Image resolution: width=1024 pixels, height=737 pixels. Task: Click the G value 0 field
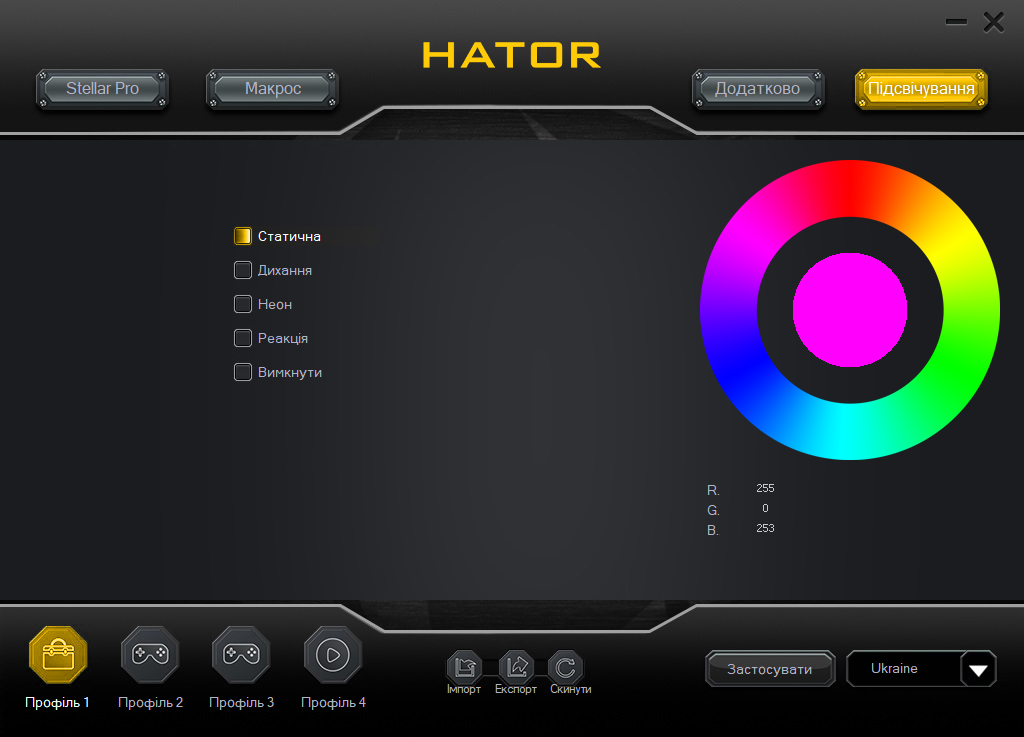coord(765,508)
